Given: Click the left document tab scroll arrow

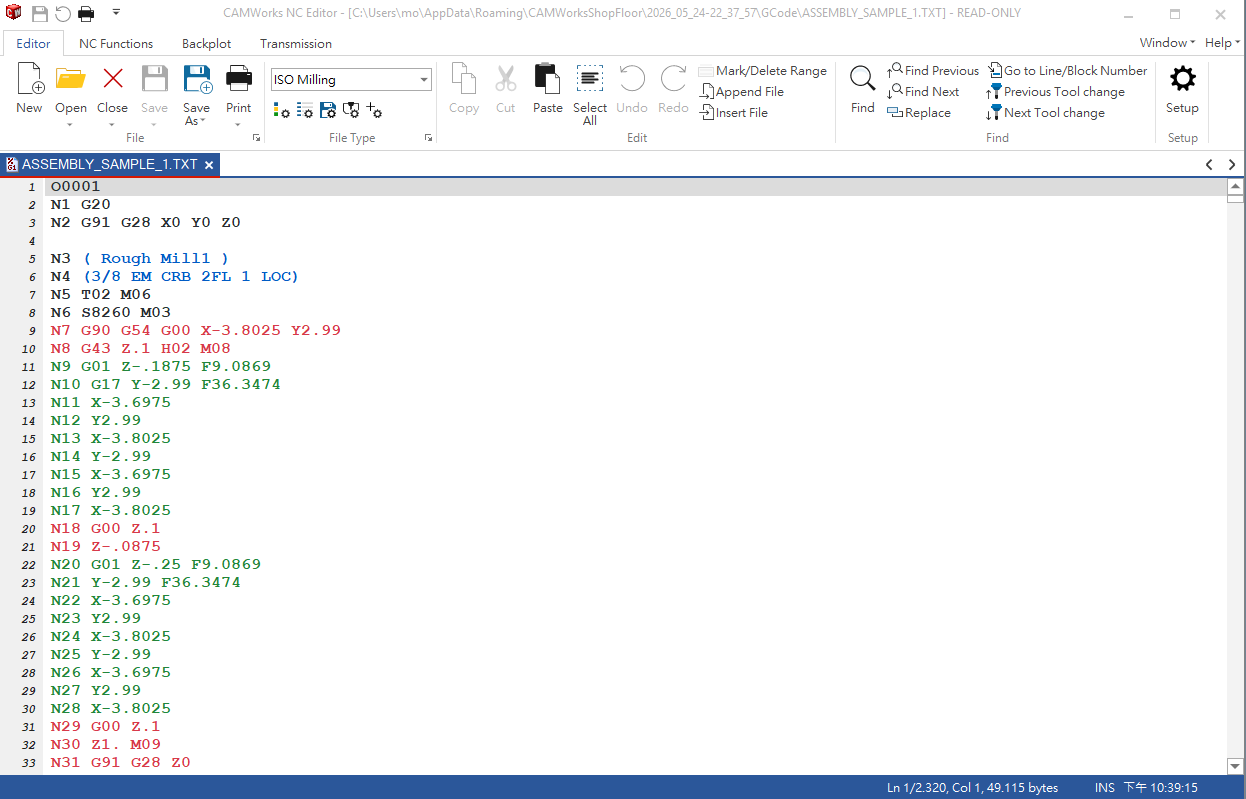Looking at the screenshot, I should click(1209, 165).
